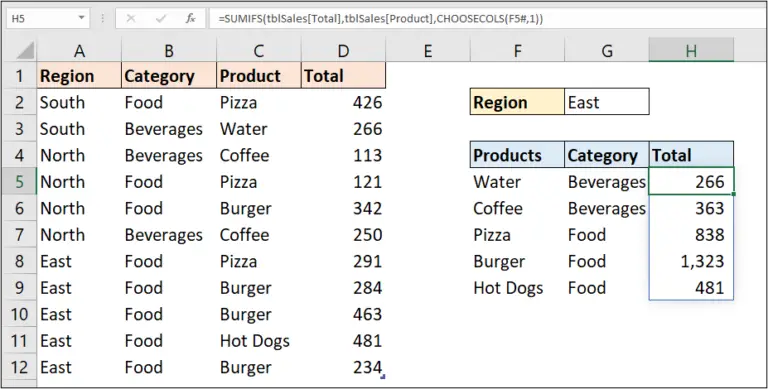Select row 2 header

[20, 102]
